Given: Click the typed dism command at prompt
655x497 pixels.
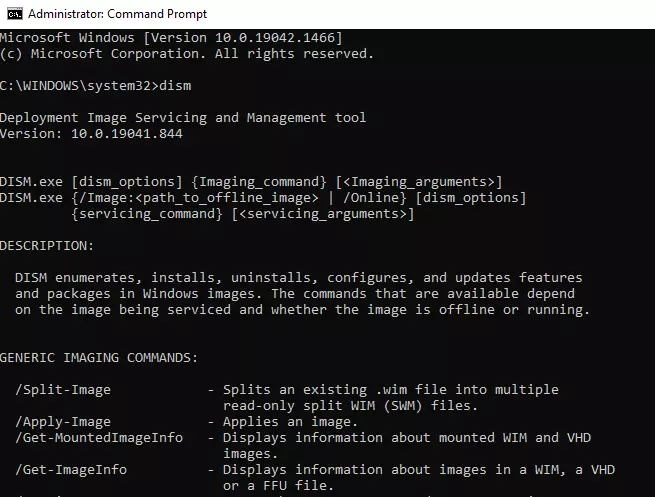Looking at the screenshot, I should coord(175,86).
